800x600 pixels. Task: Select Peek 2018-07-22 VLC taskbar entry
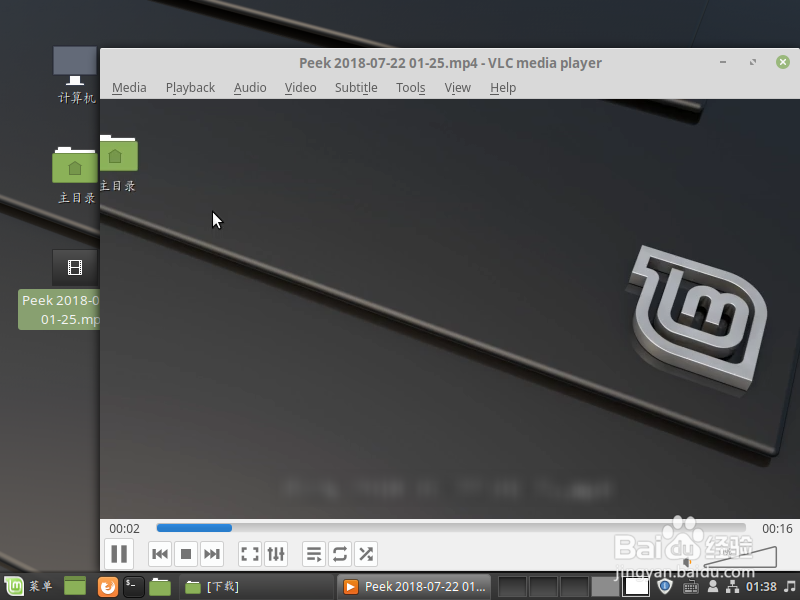[414, 587]
